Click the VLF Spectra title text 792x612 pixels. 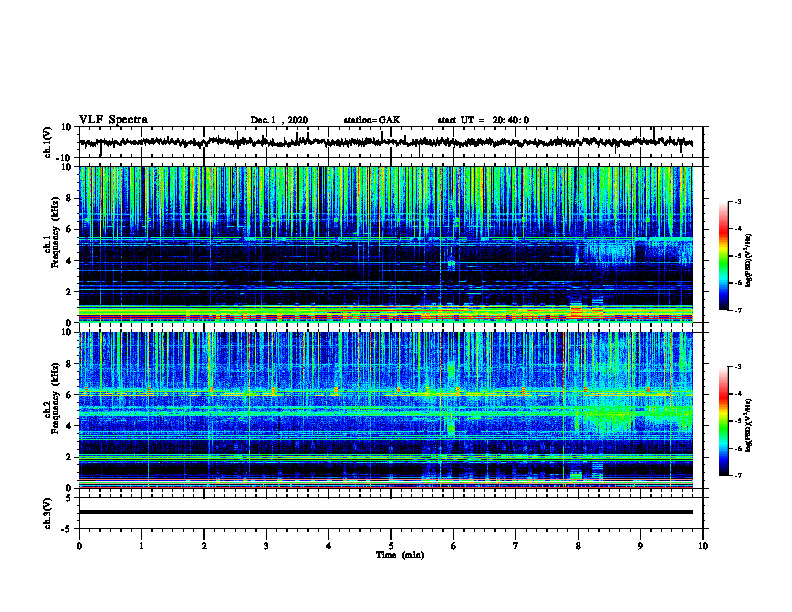(113, 120)
